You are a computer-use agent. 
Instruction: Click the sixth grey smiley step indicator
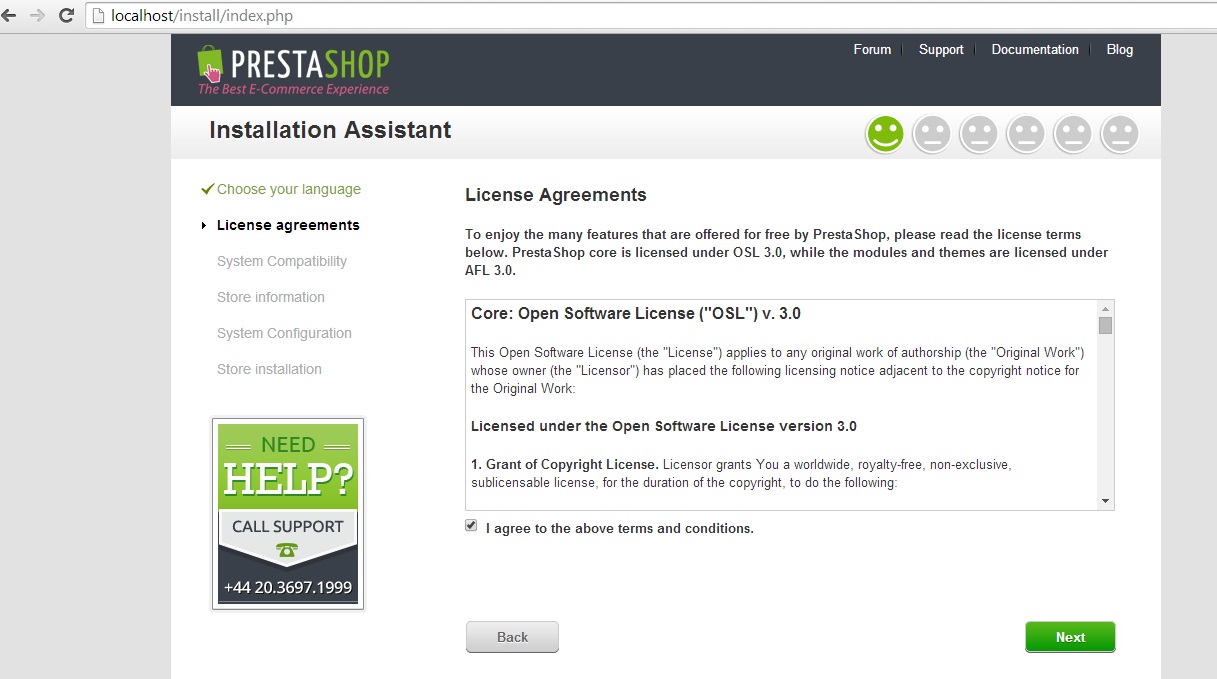coord(1120,134)
